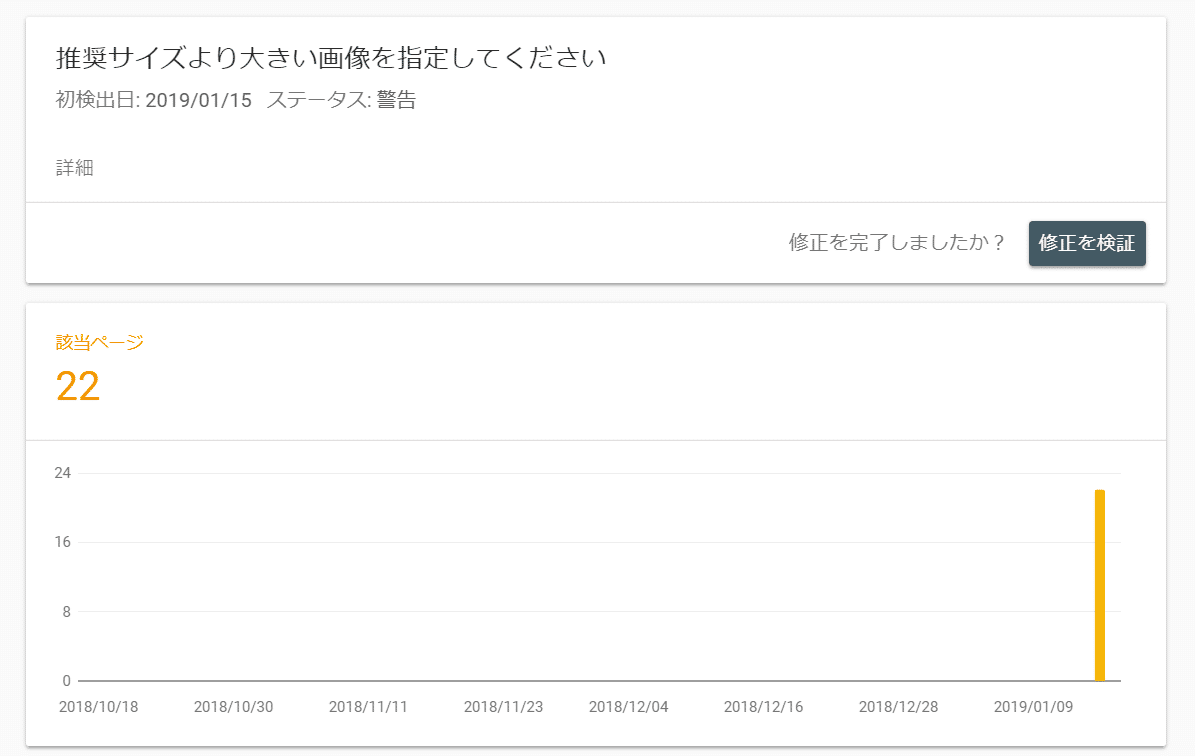Open the 詳細 details link
Screen dimensions: 1195x756
(x=75, y=168)
